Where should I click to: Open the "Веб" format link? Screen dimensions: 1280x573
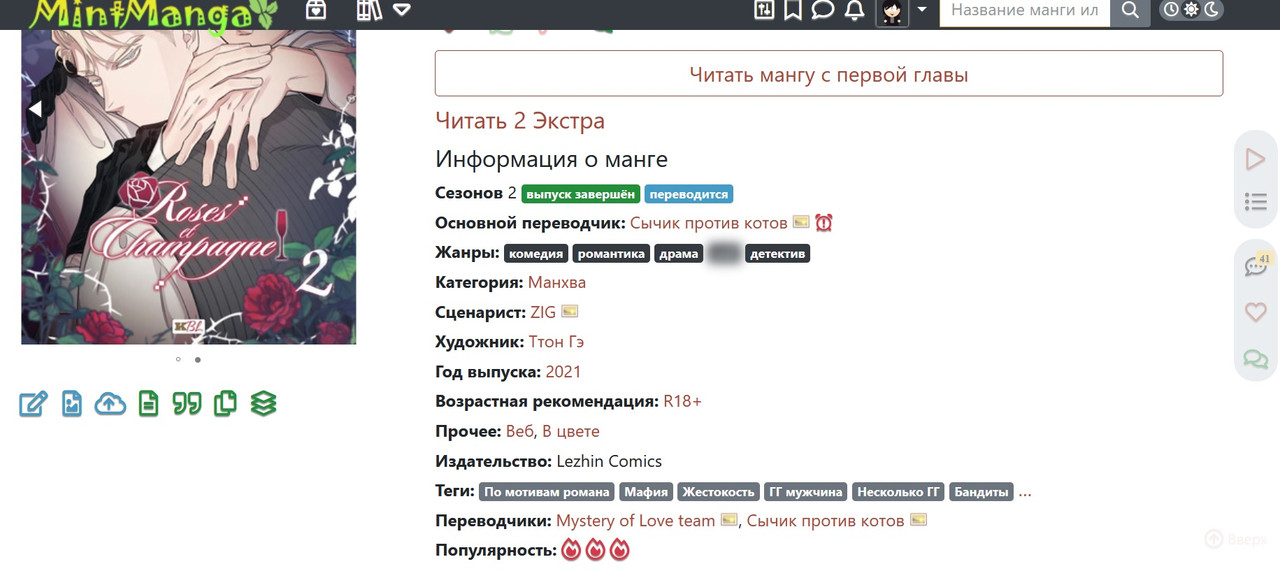point(520,431)
